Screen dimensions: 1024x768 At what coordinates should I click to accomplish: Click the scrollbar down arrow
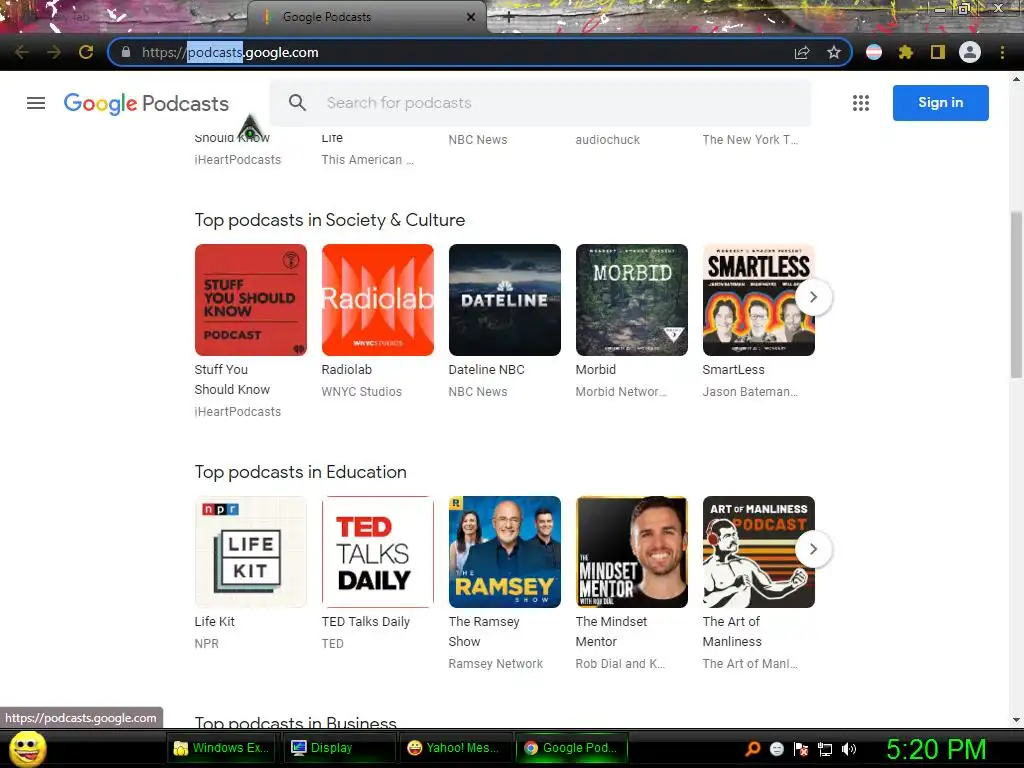coord(1016,720)
